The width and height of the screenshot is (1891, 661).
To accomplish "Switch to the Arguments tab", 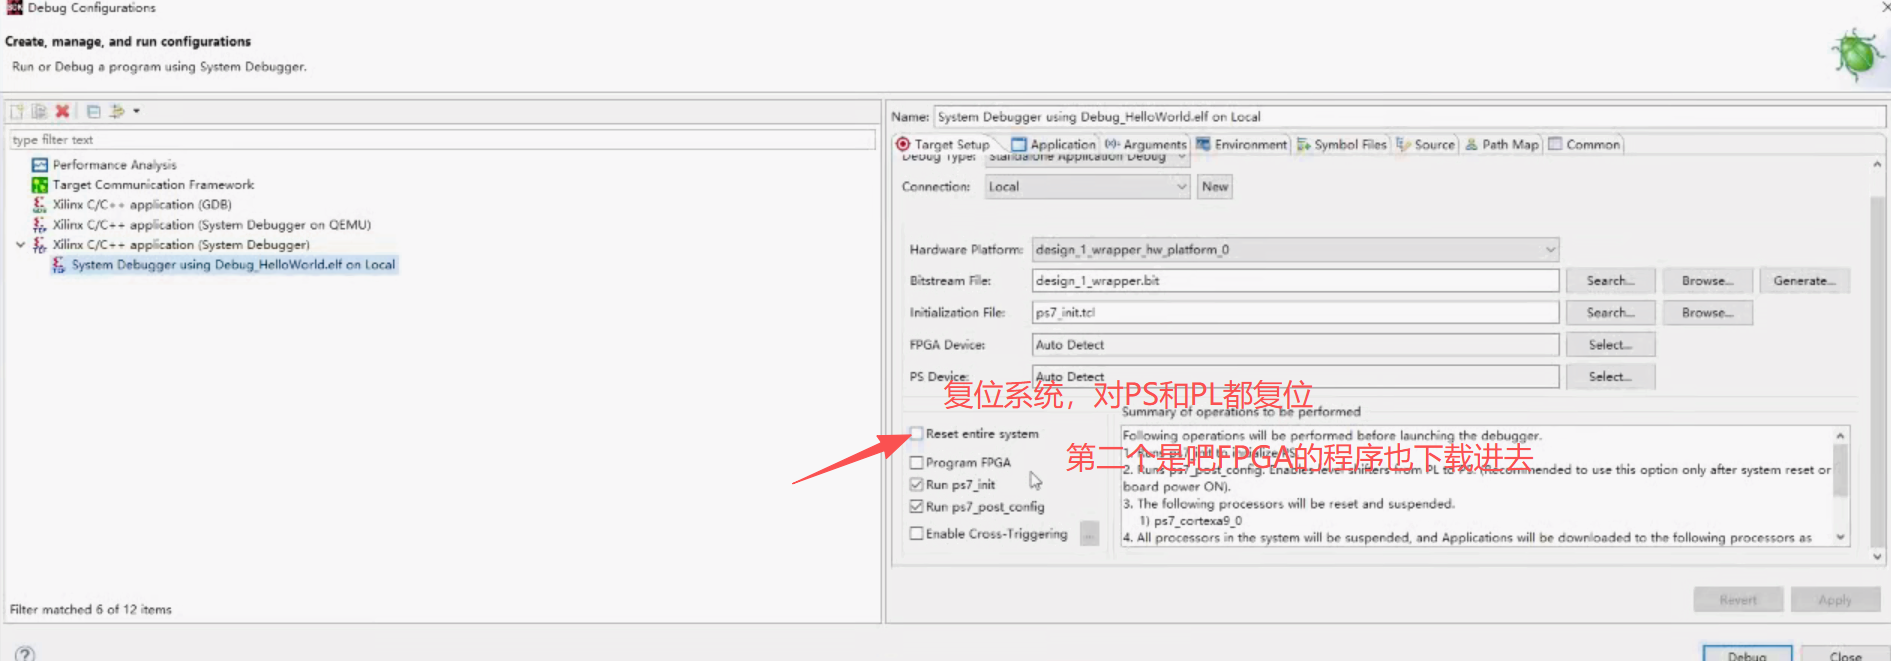I will (x=1145, y=144).
